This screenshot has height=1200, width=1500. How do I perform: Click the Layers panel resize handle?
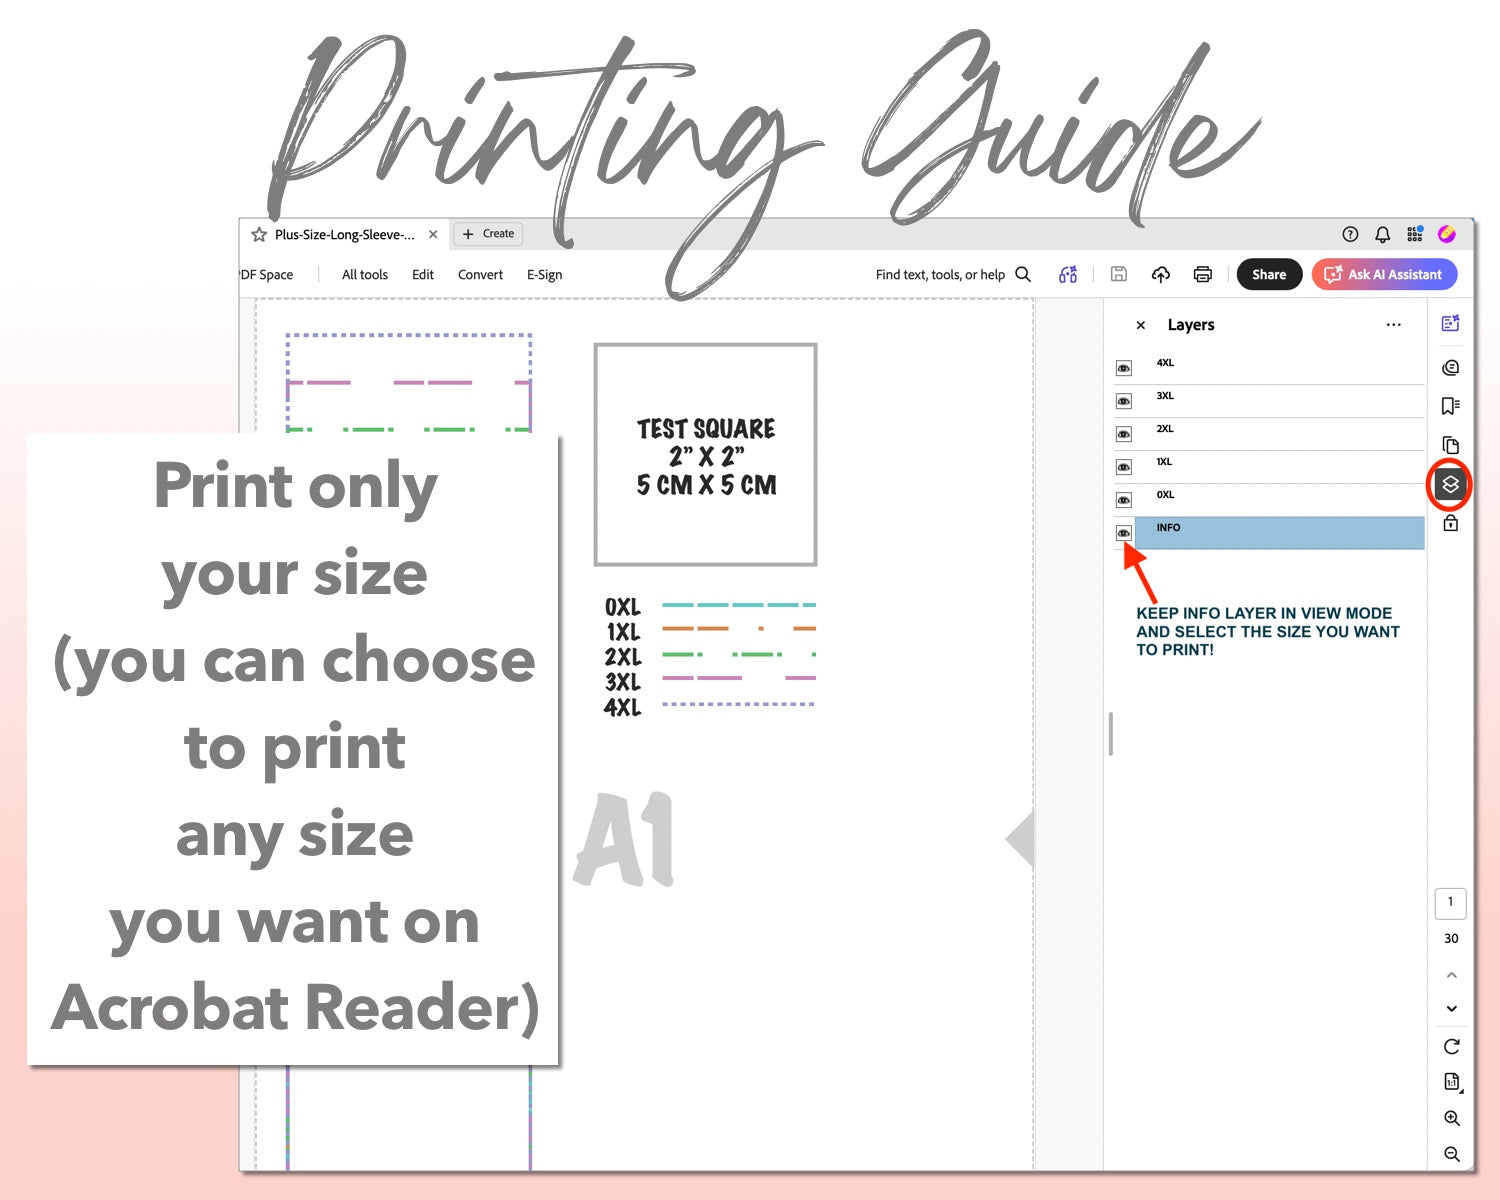1111,733
